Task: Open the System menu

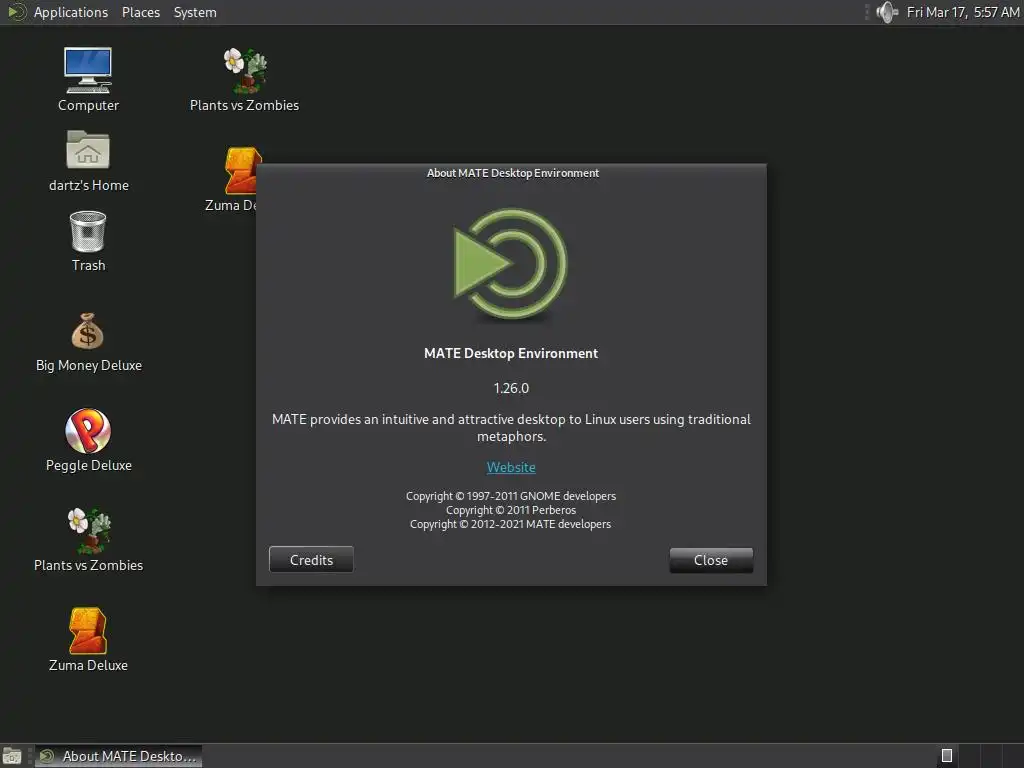Action: 195,12
